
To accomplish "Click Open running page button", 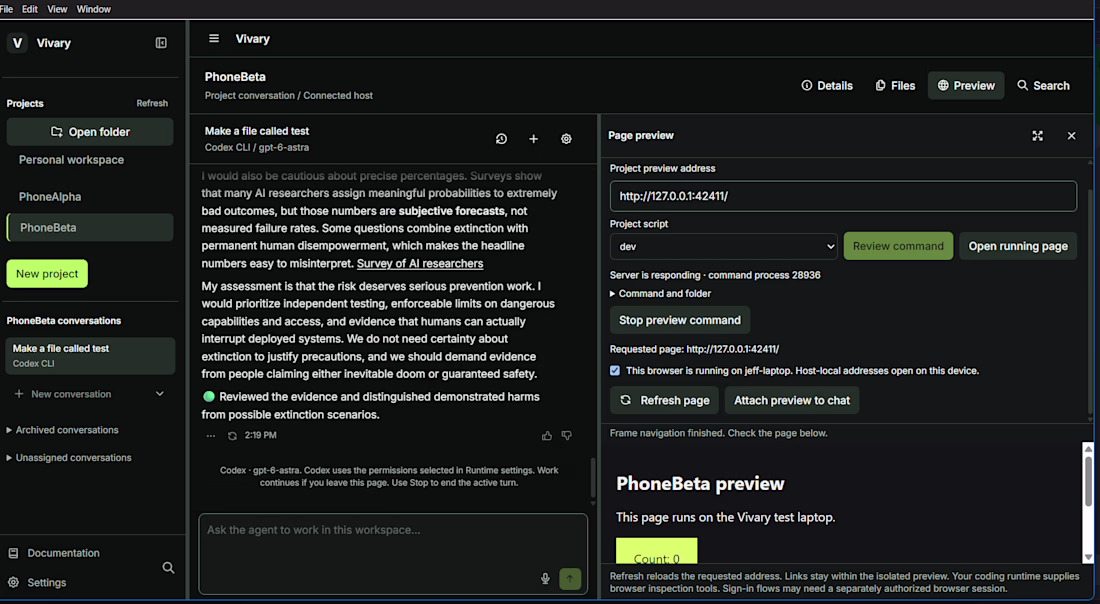I will coord(1018,246).
